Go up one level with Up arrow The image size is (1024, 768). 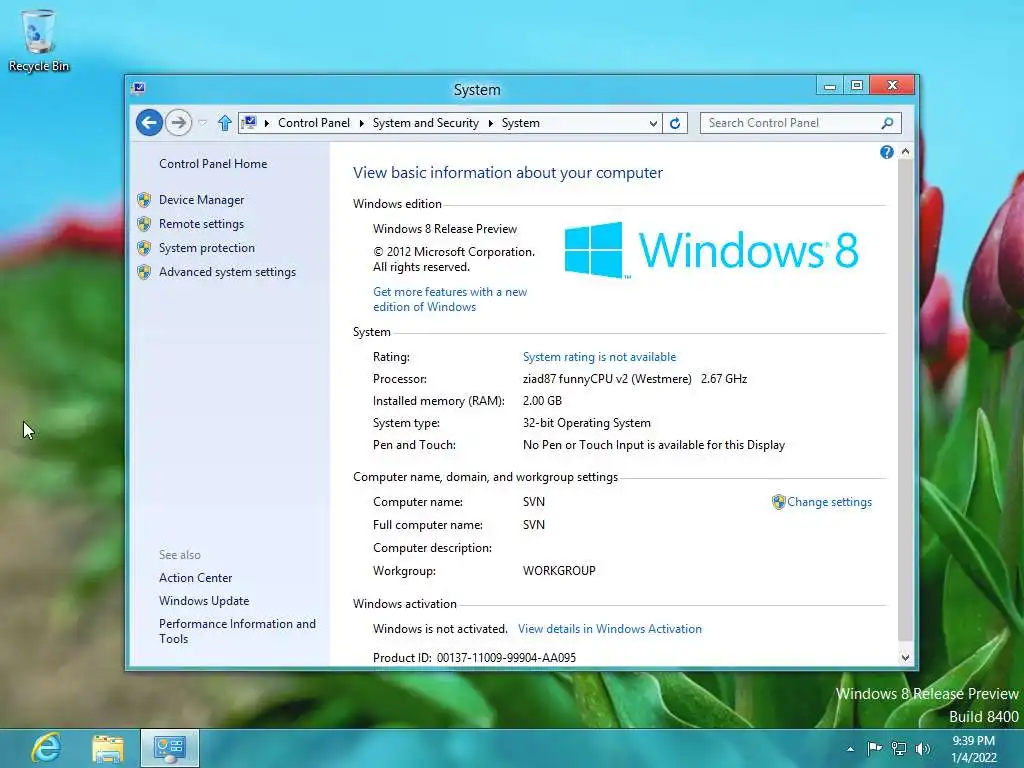pyautogui.click(x=225, y=123)
